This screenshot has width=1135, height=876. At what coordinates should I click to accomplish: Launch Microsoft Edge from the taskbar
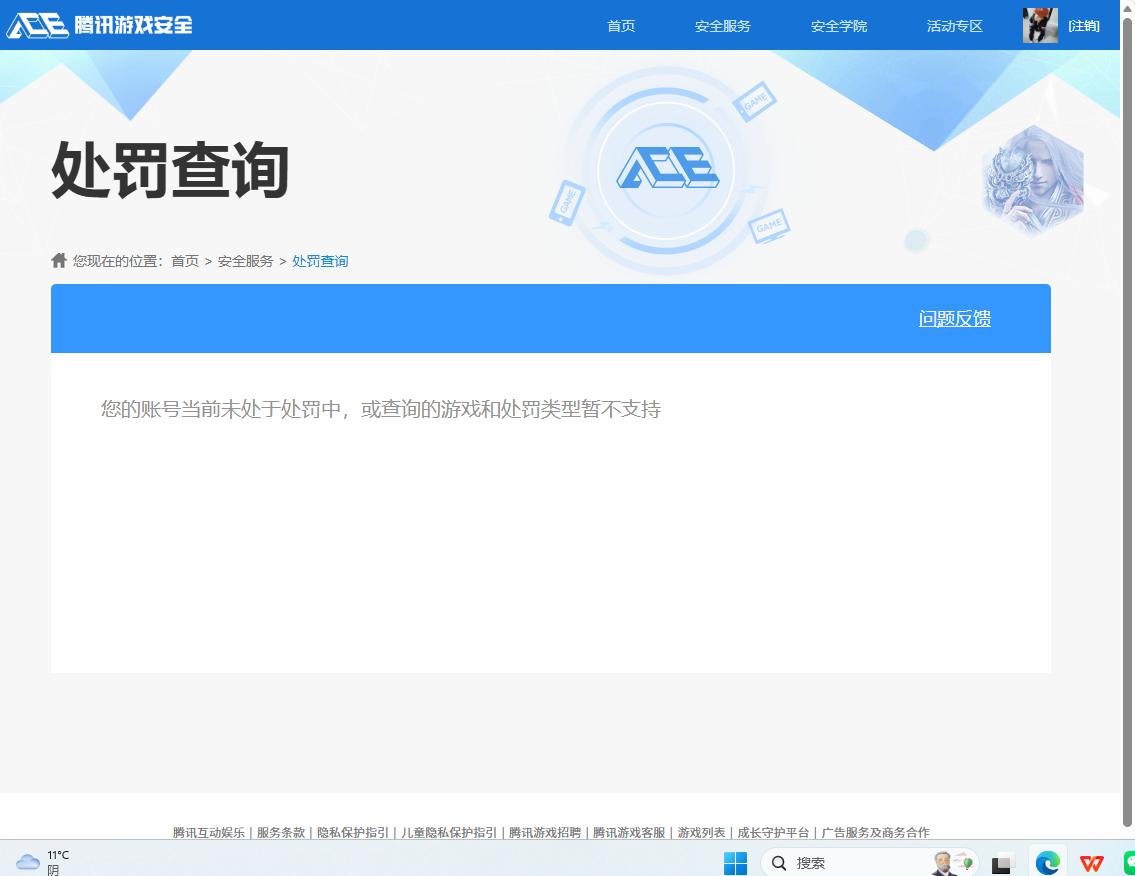[1046, 861]
